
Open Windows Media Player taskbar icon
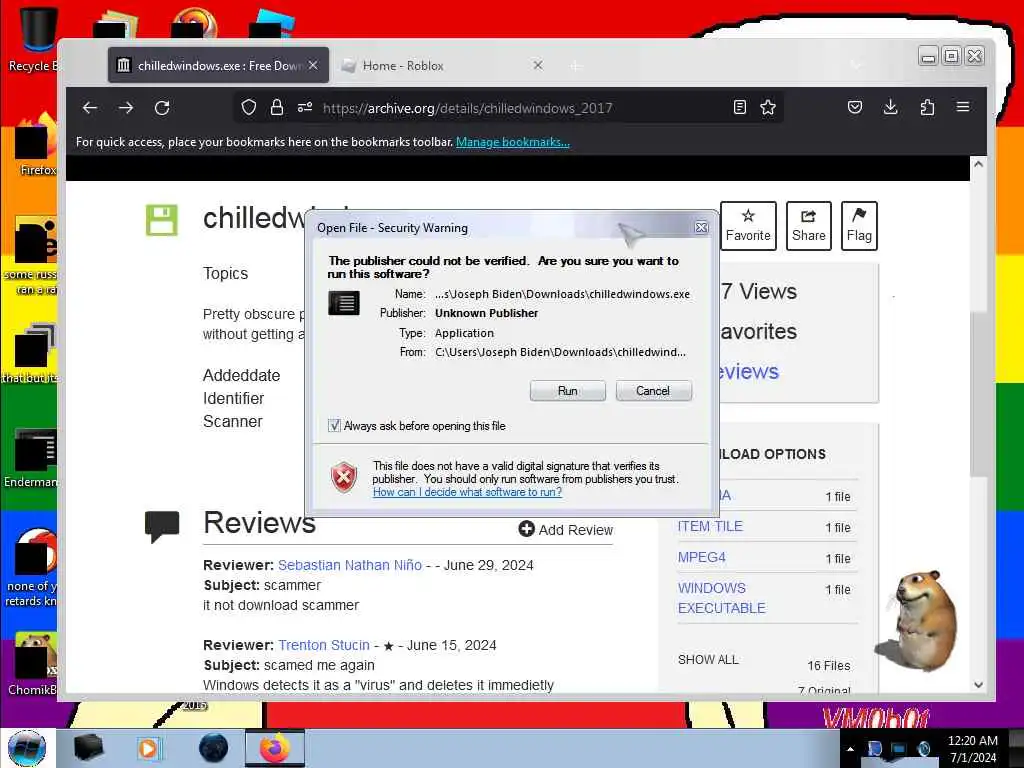(x=148, y=748)
